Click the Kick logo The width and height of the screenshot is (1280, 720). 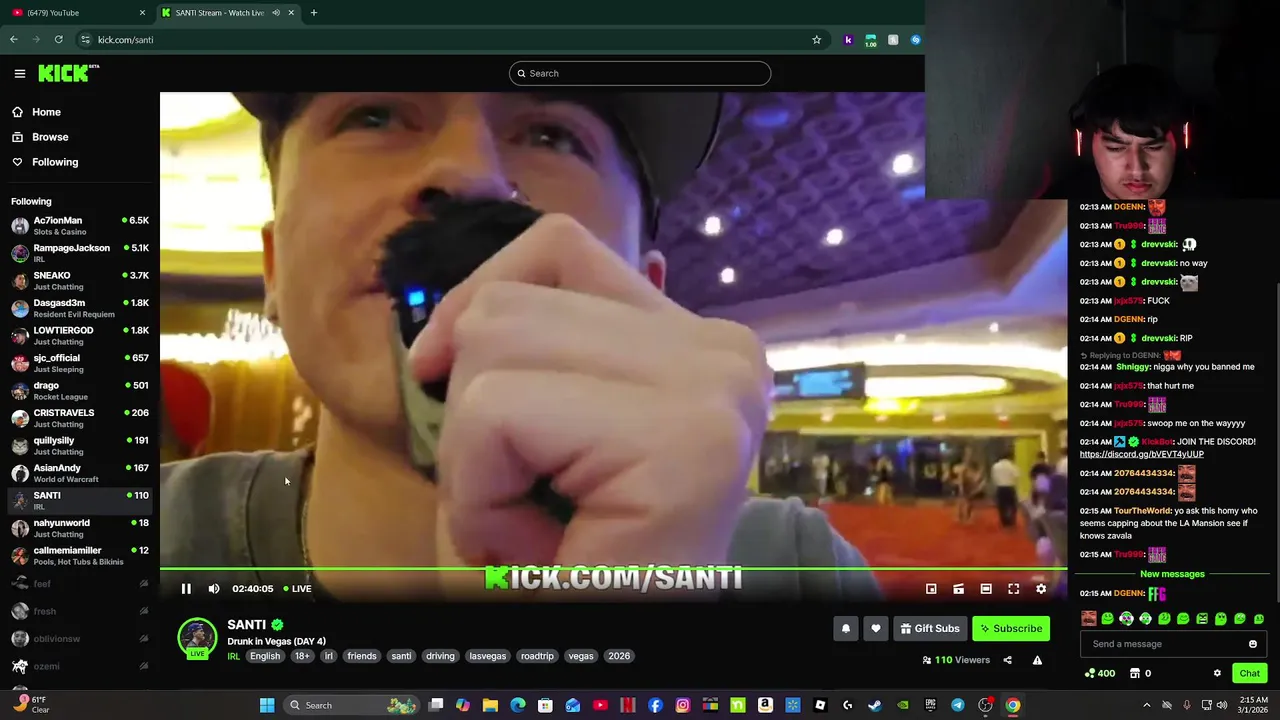pos(68,73)
